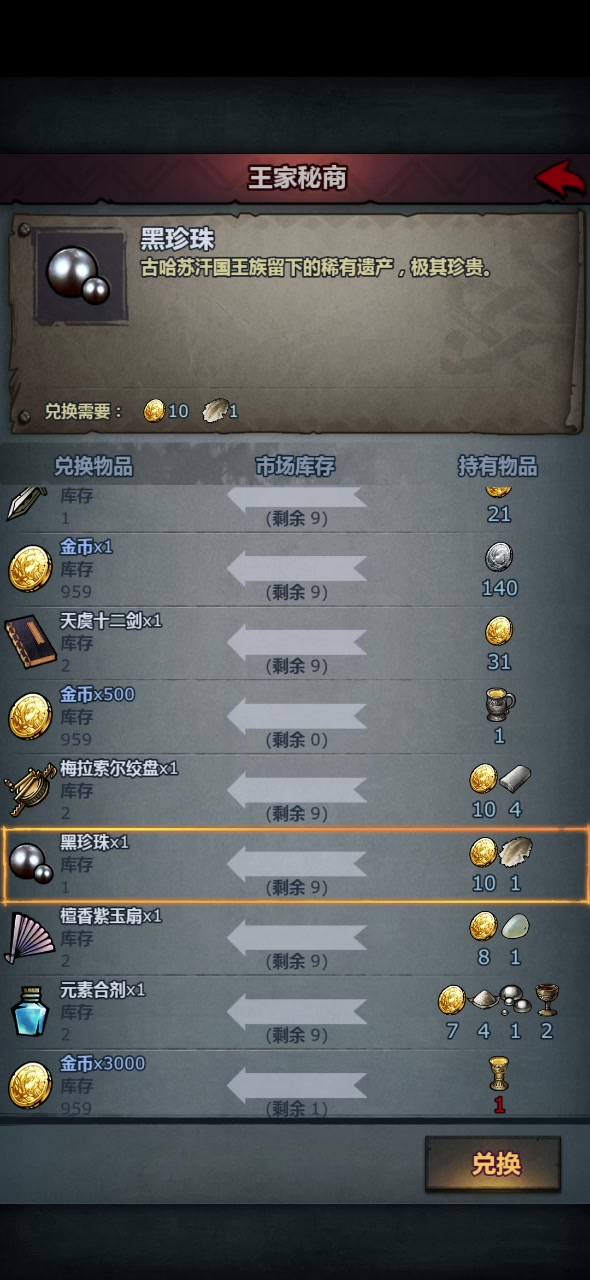Click the 市场库存 column header
This screenshot has width=590, height=1280.
(x=295, y=467)
